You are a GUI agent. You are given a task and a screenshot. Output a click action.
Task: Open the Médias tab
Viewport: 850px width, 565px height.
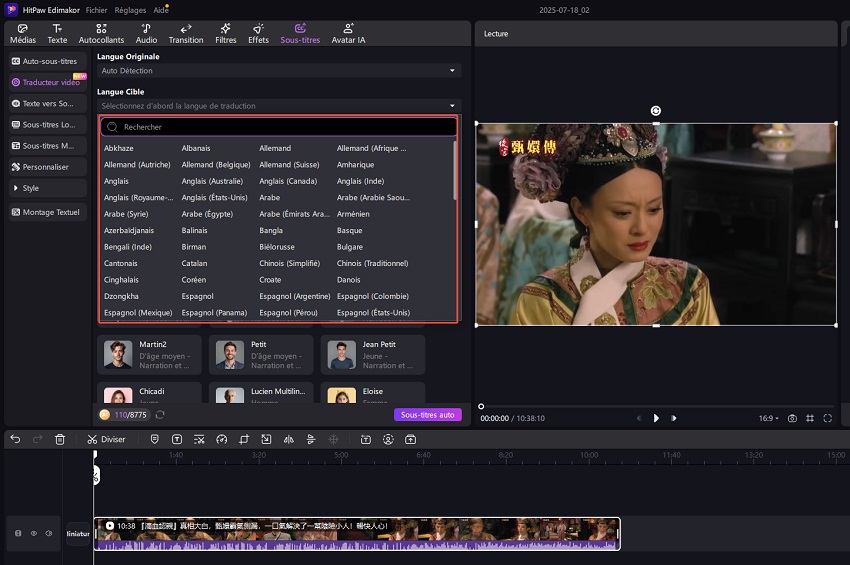pyautogui.click(x=21, y=34)
